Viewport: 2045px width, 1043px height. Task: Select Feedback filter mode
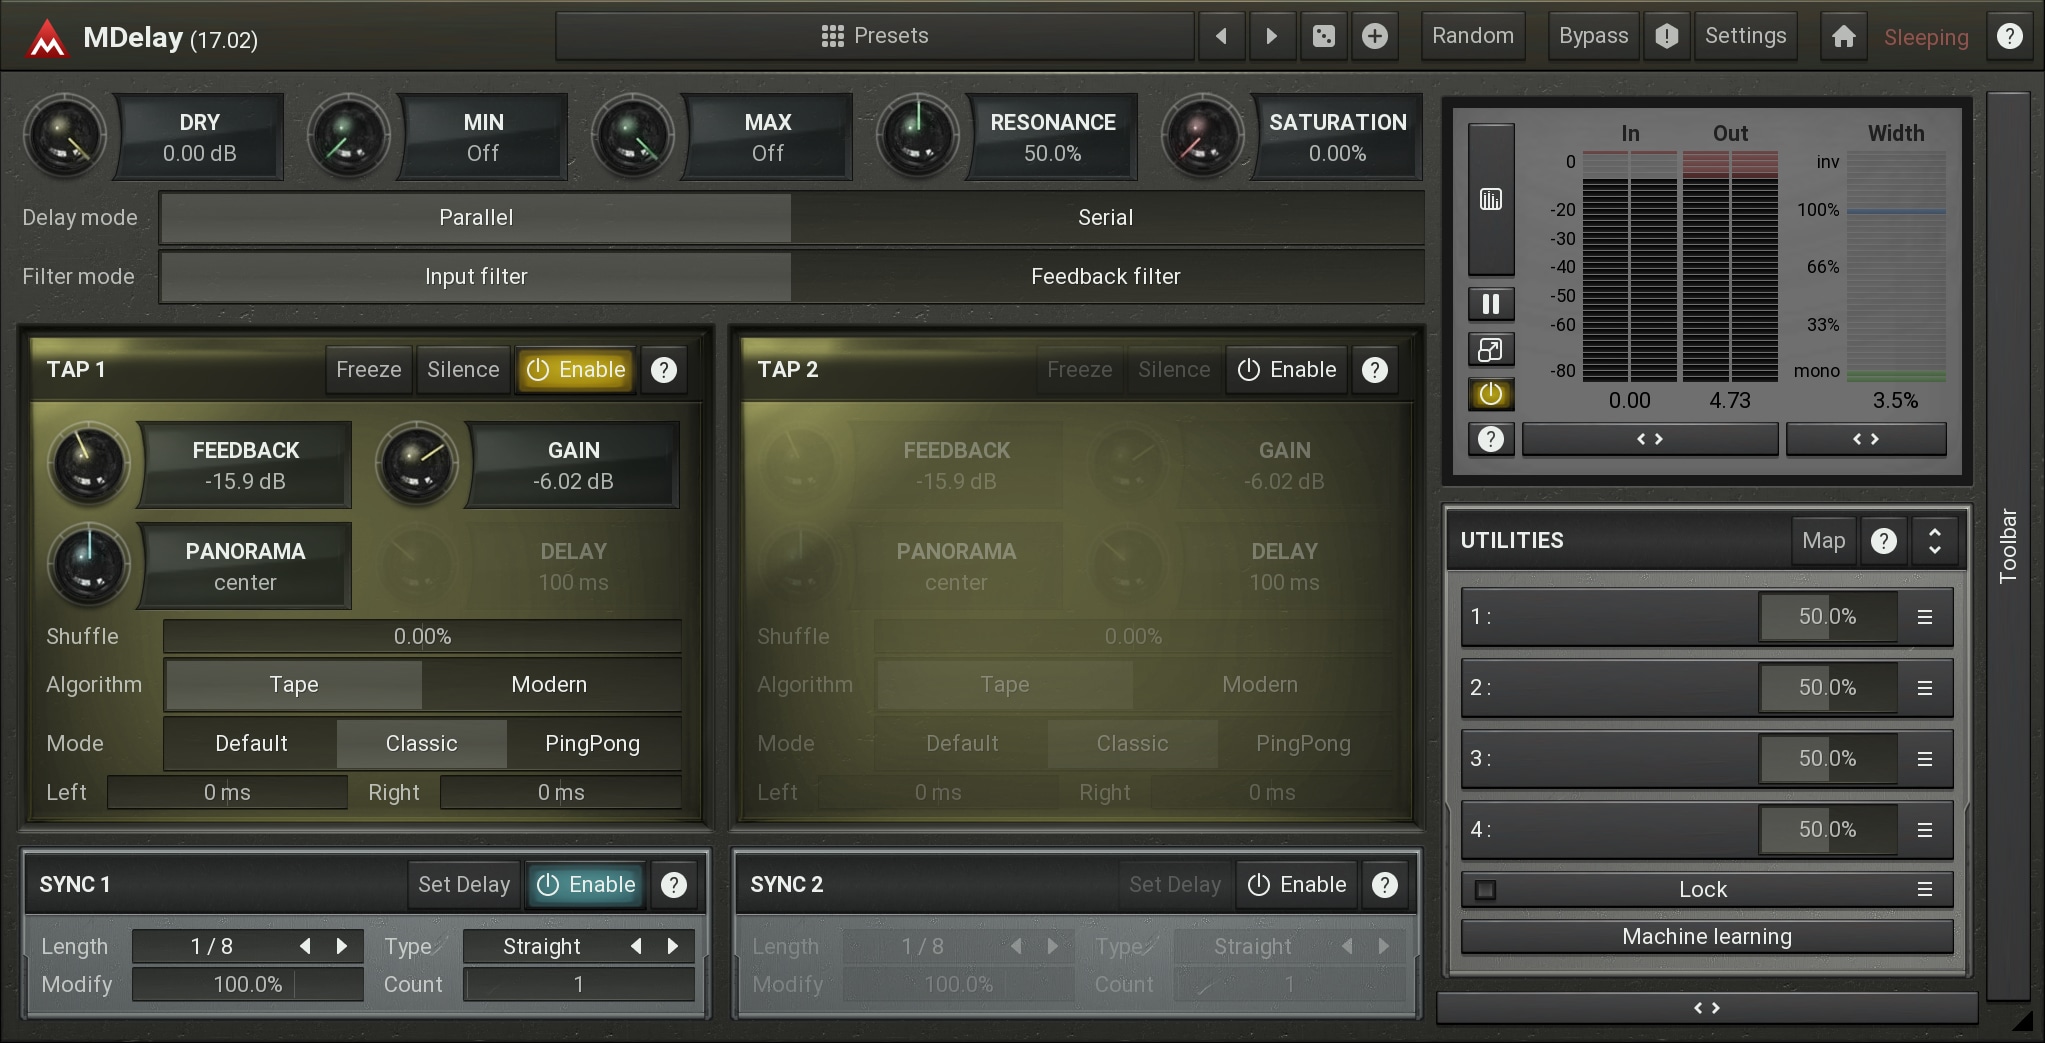tap(1106, 277)
